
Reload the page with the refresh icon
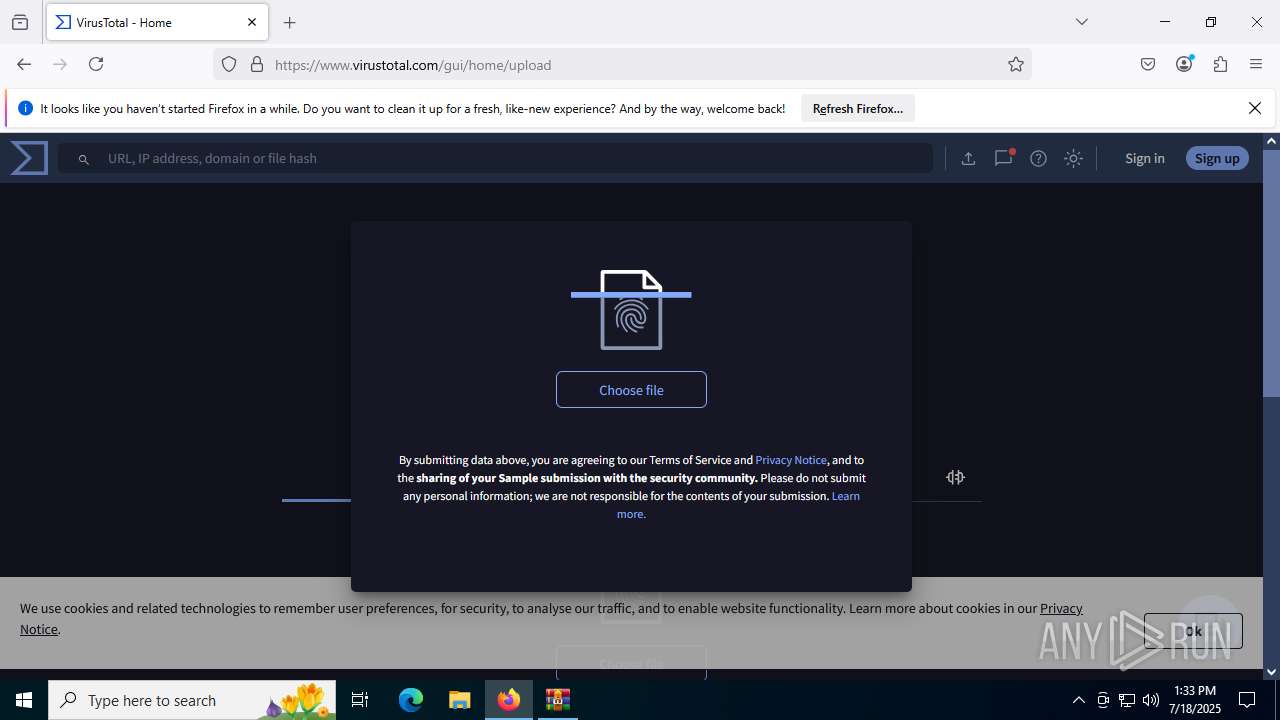point(96,64)
